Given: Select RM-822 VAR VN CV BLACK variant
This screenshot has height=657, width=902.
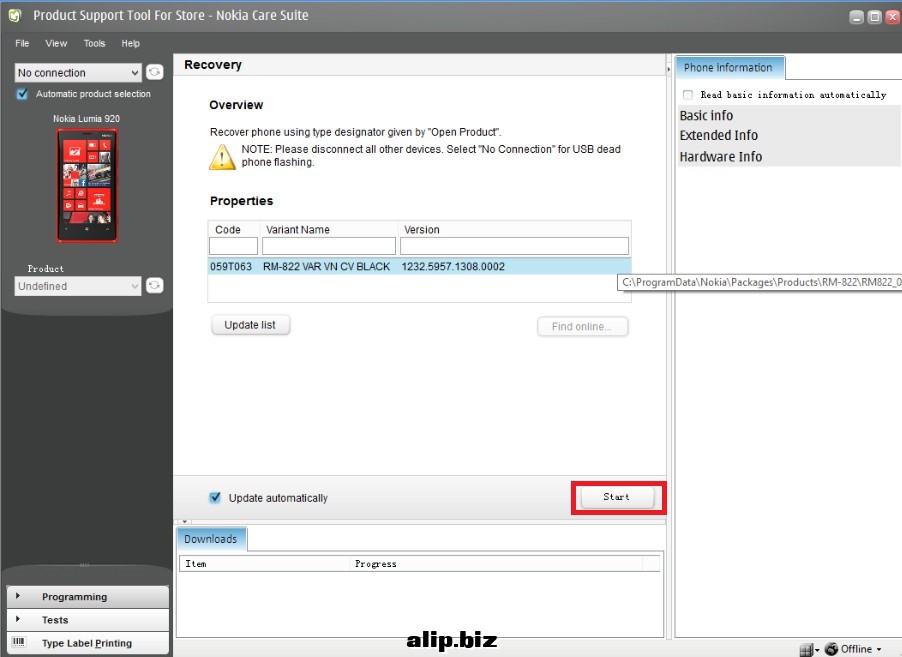Looking at the screenshot, I should tap(327, 266).
